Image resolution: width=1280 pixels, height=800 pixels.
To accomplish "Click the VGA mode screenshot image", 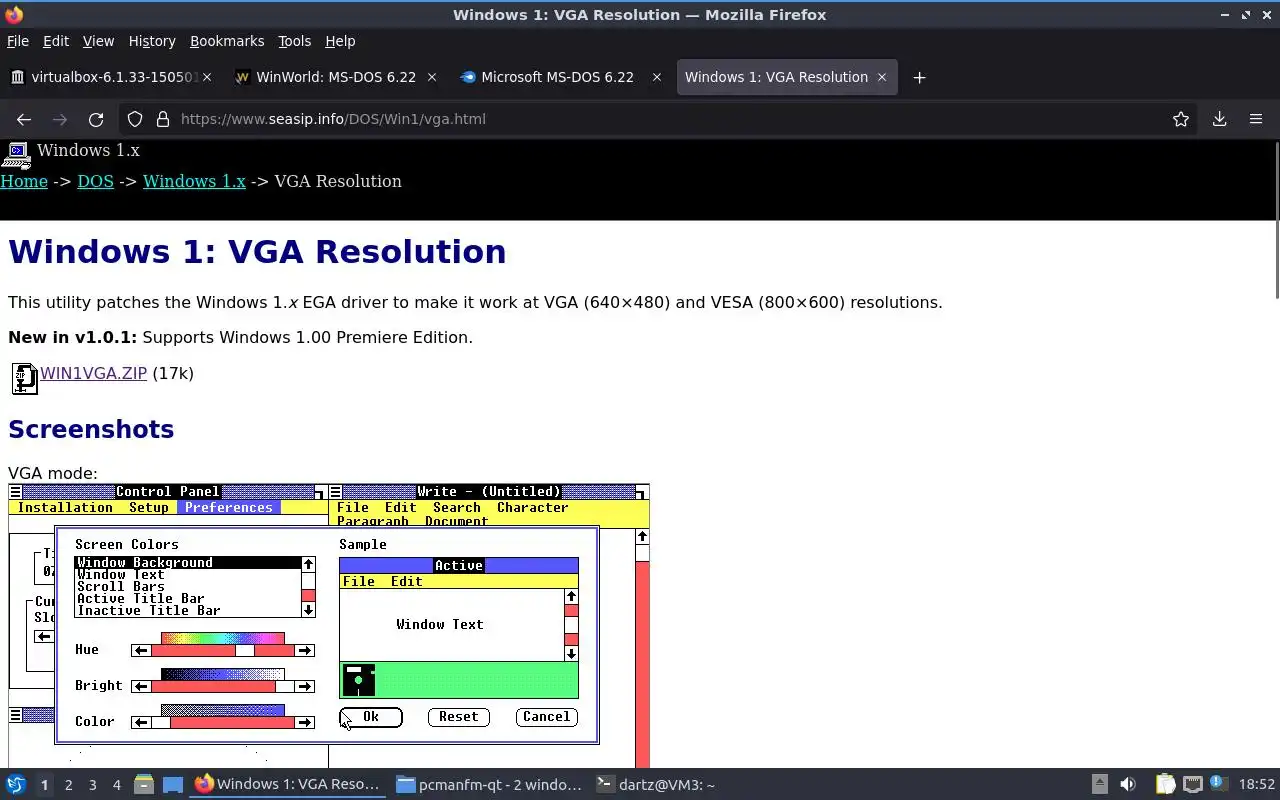I will click(329, 625).
